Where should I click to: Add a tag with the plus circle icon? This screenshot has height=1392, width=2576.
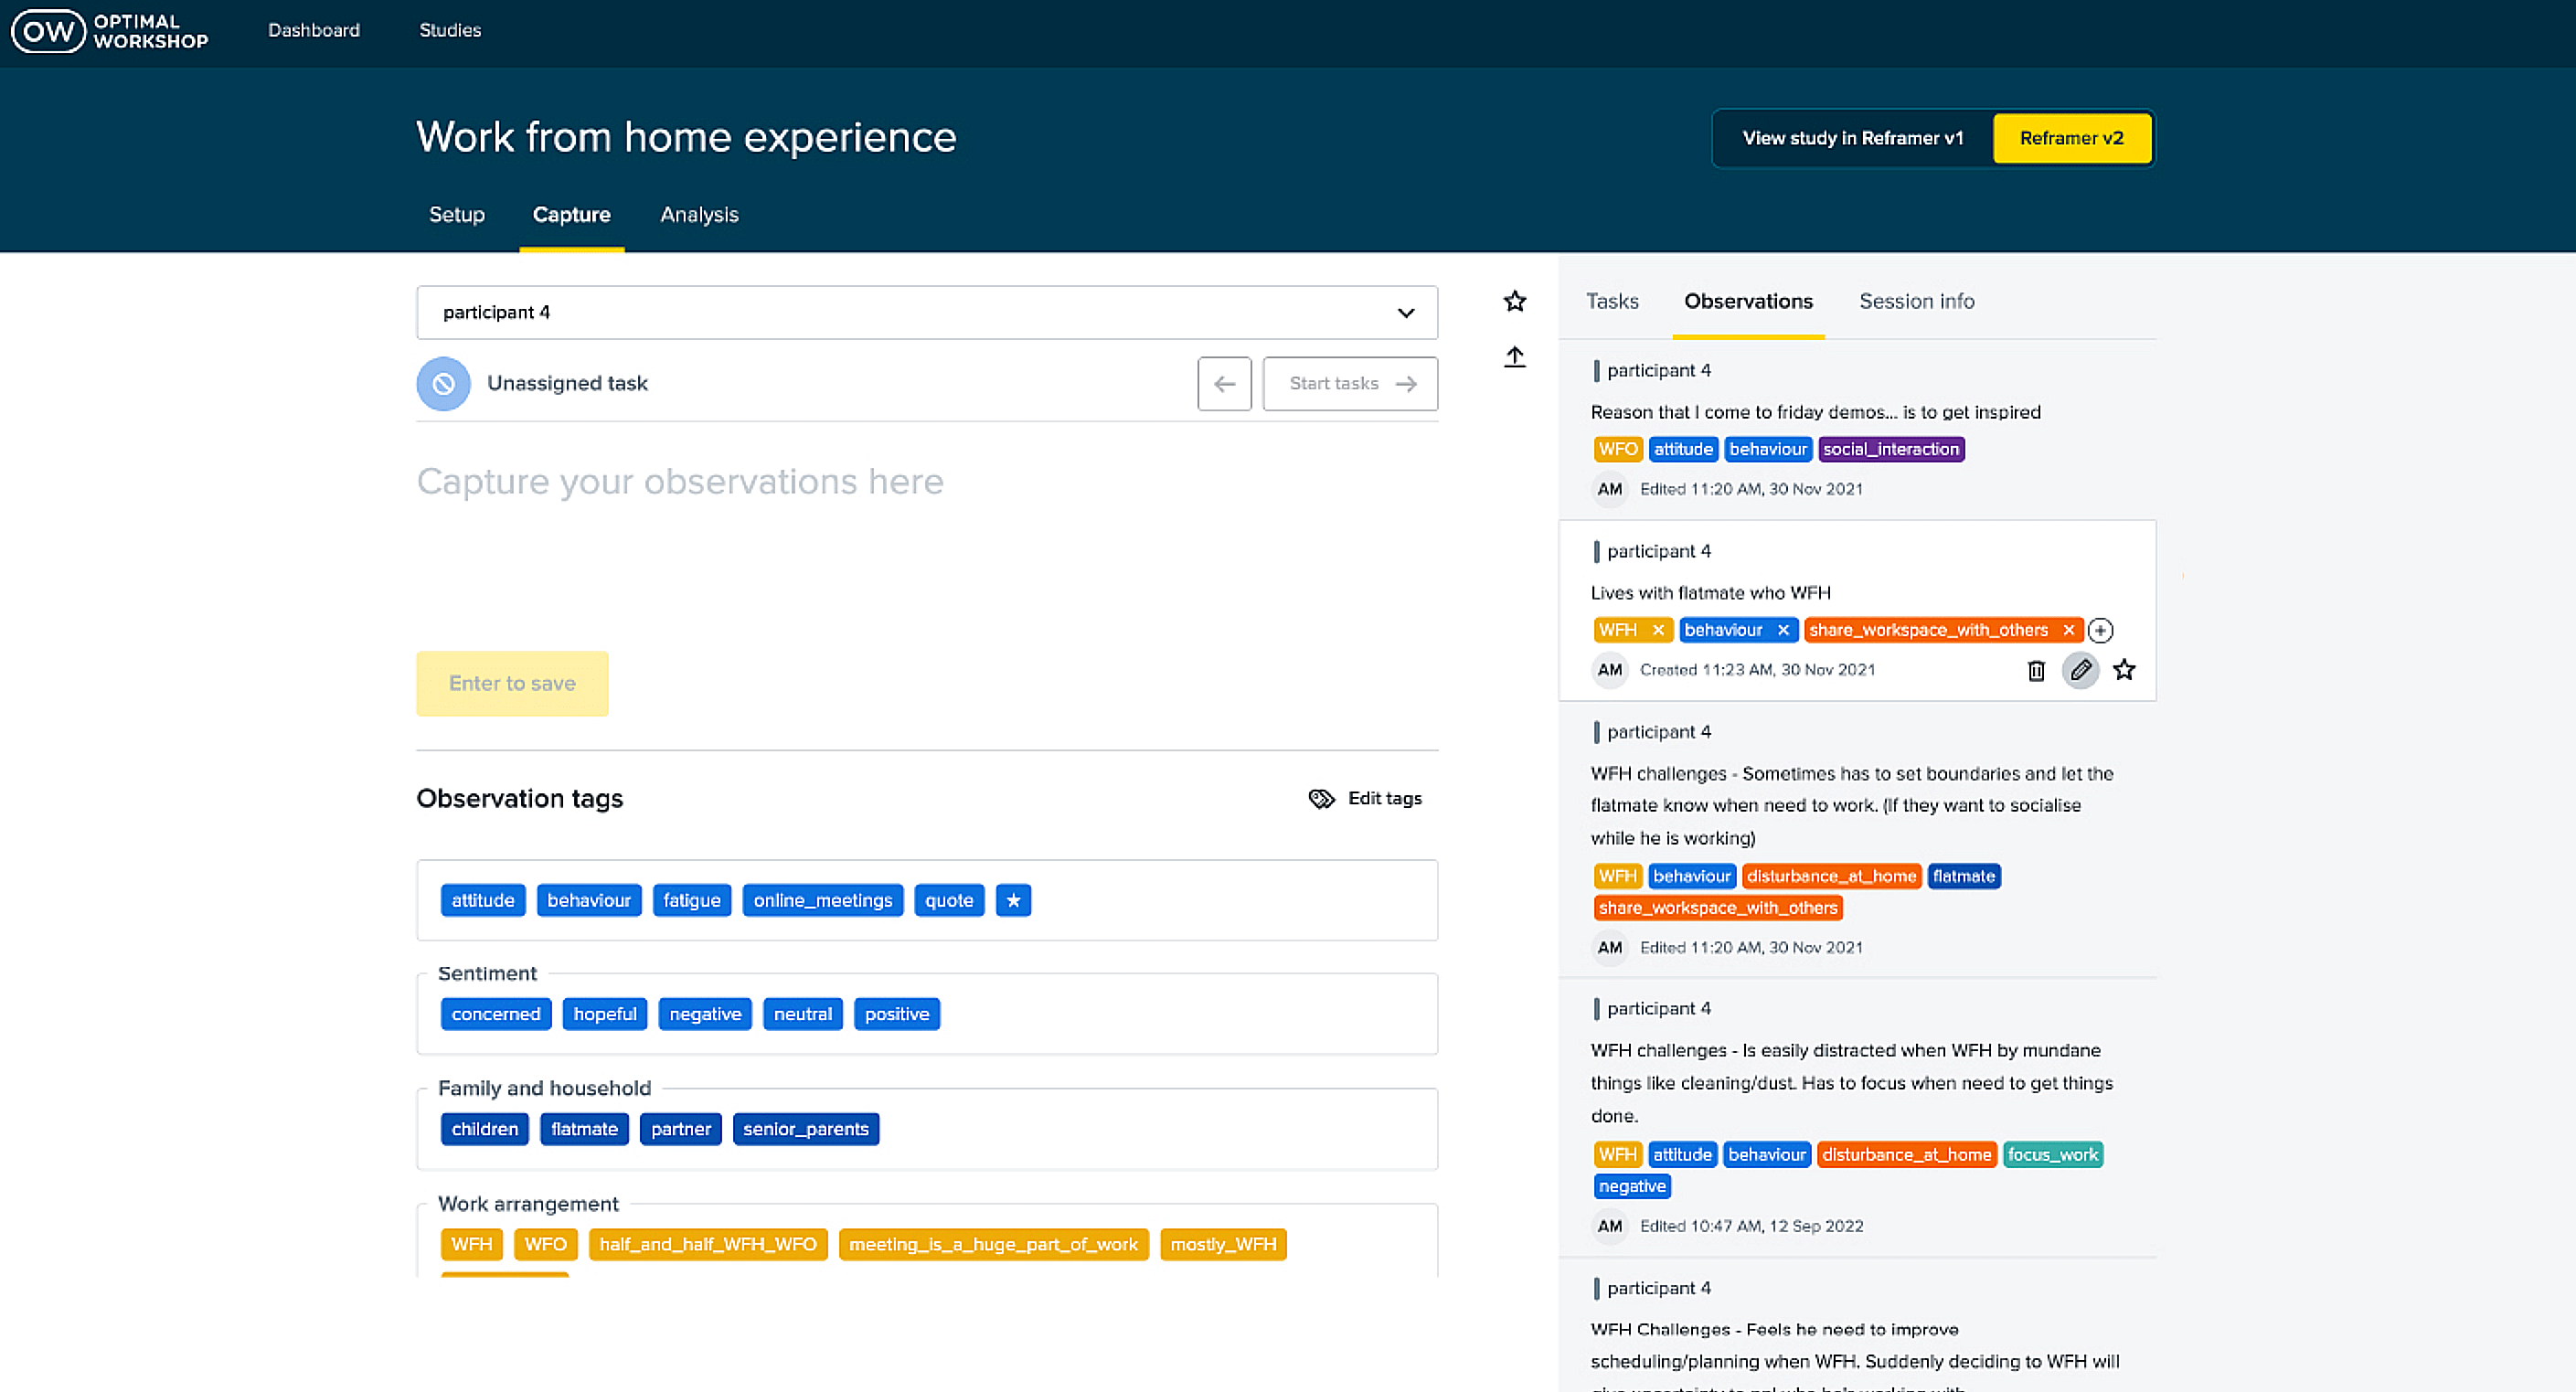2100,631
